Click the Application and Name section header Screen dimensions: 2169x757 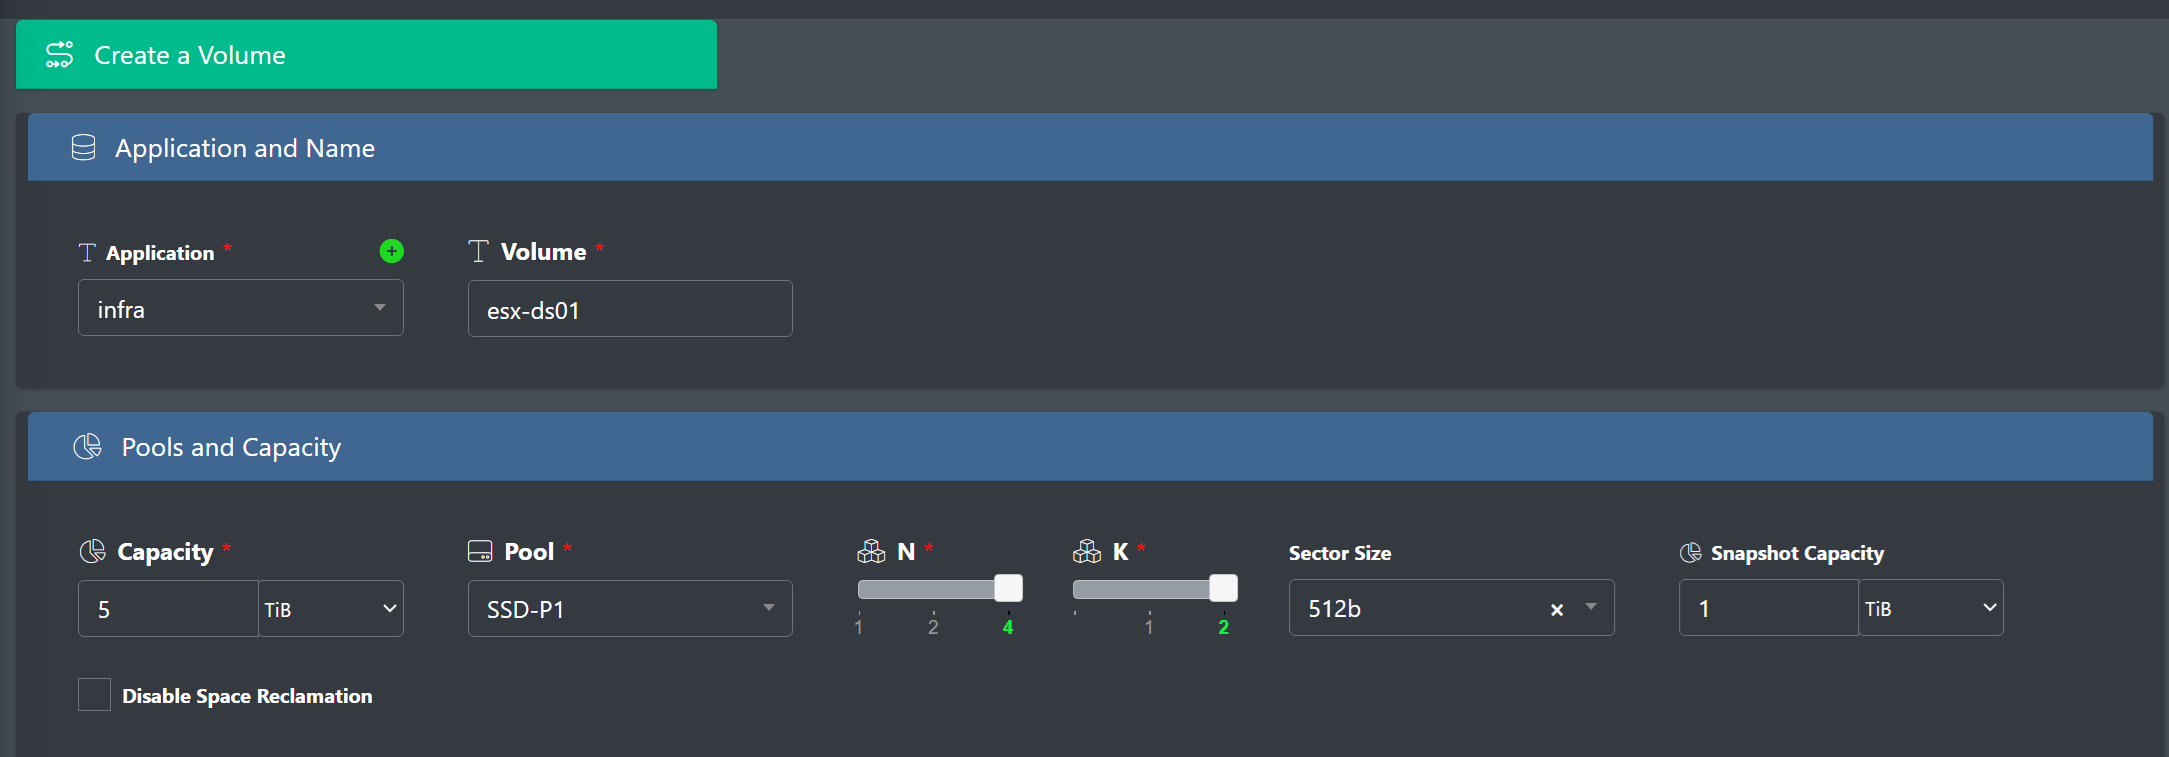(1090, 147)
